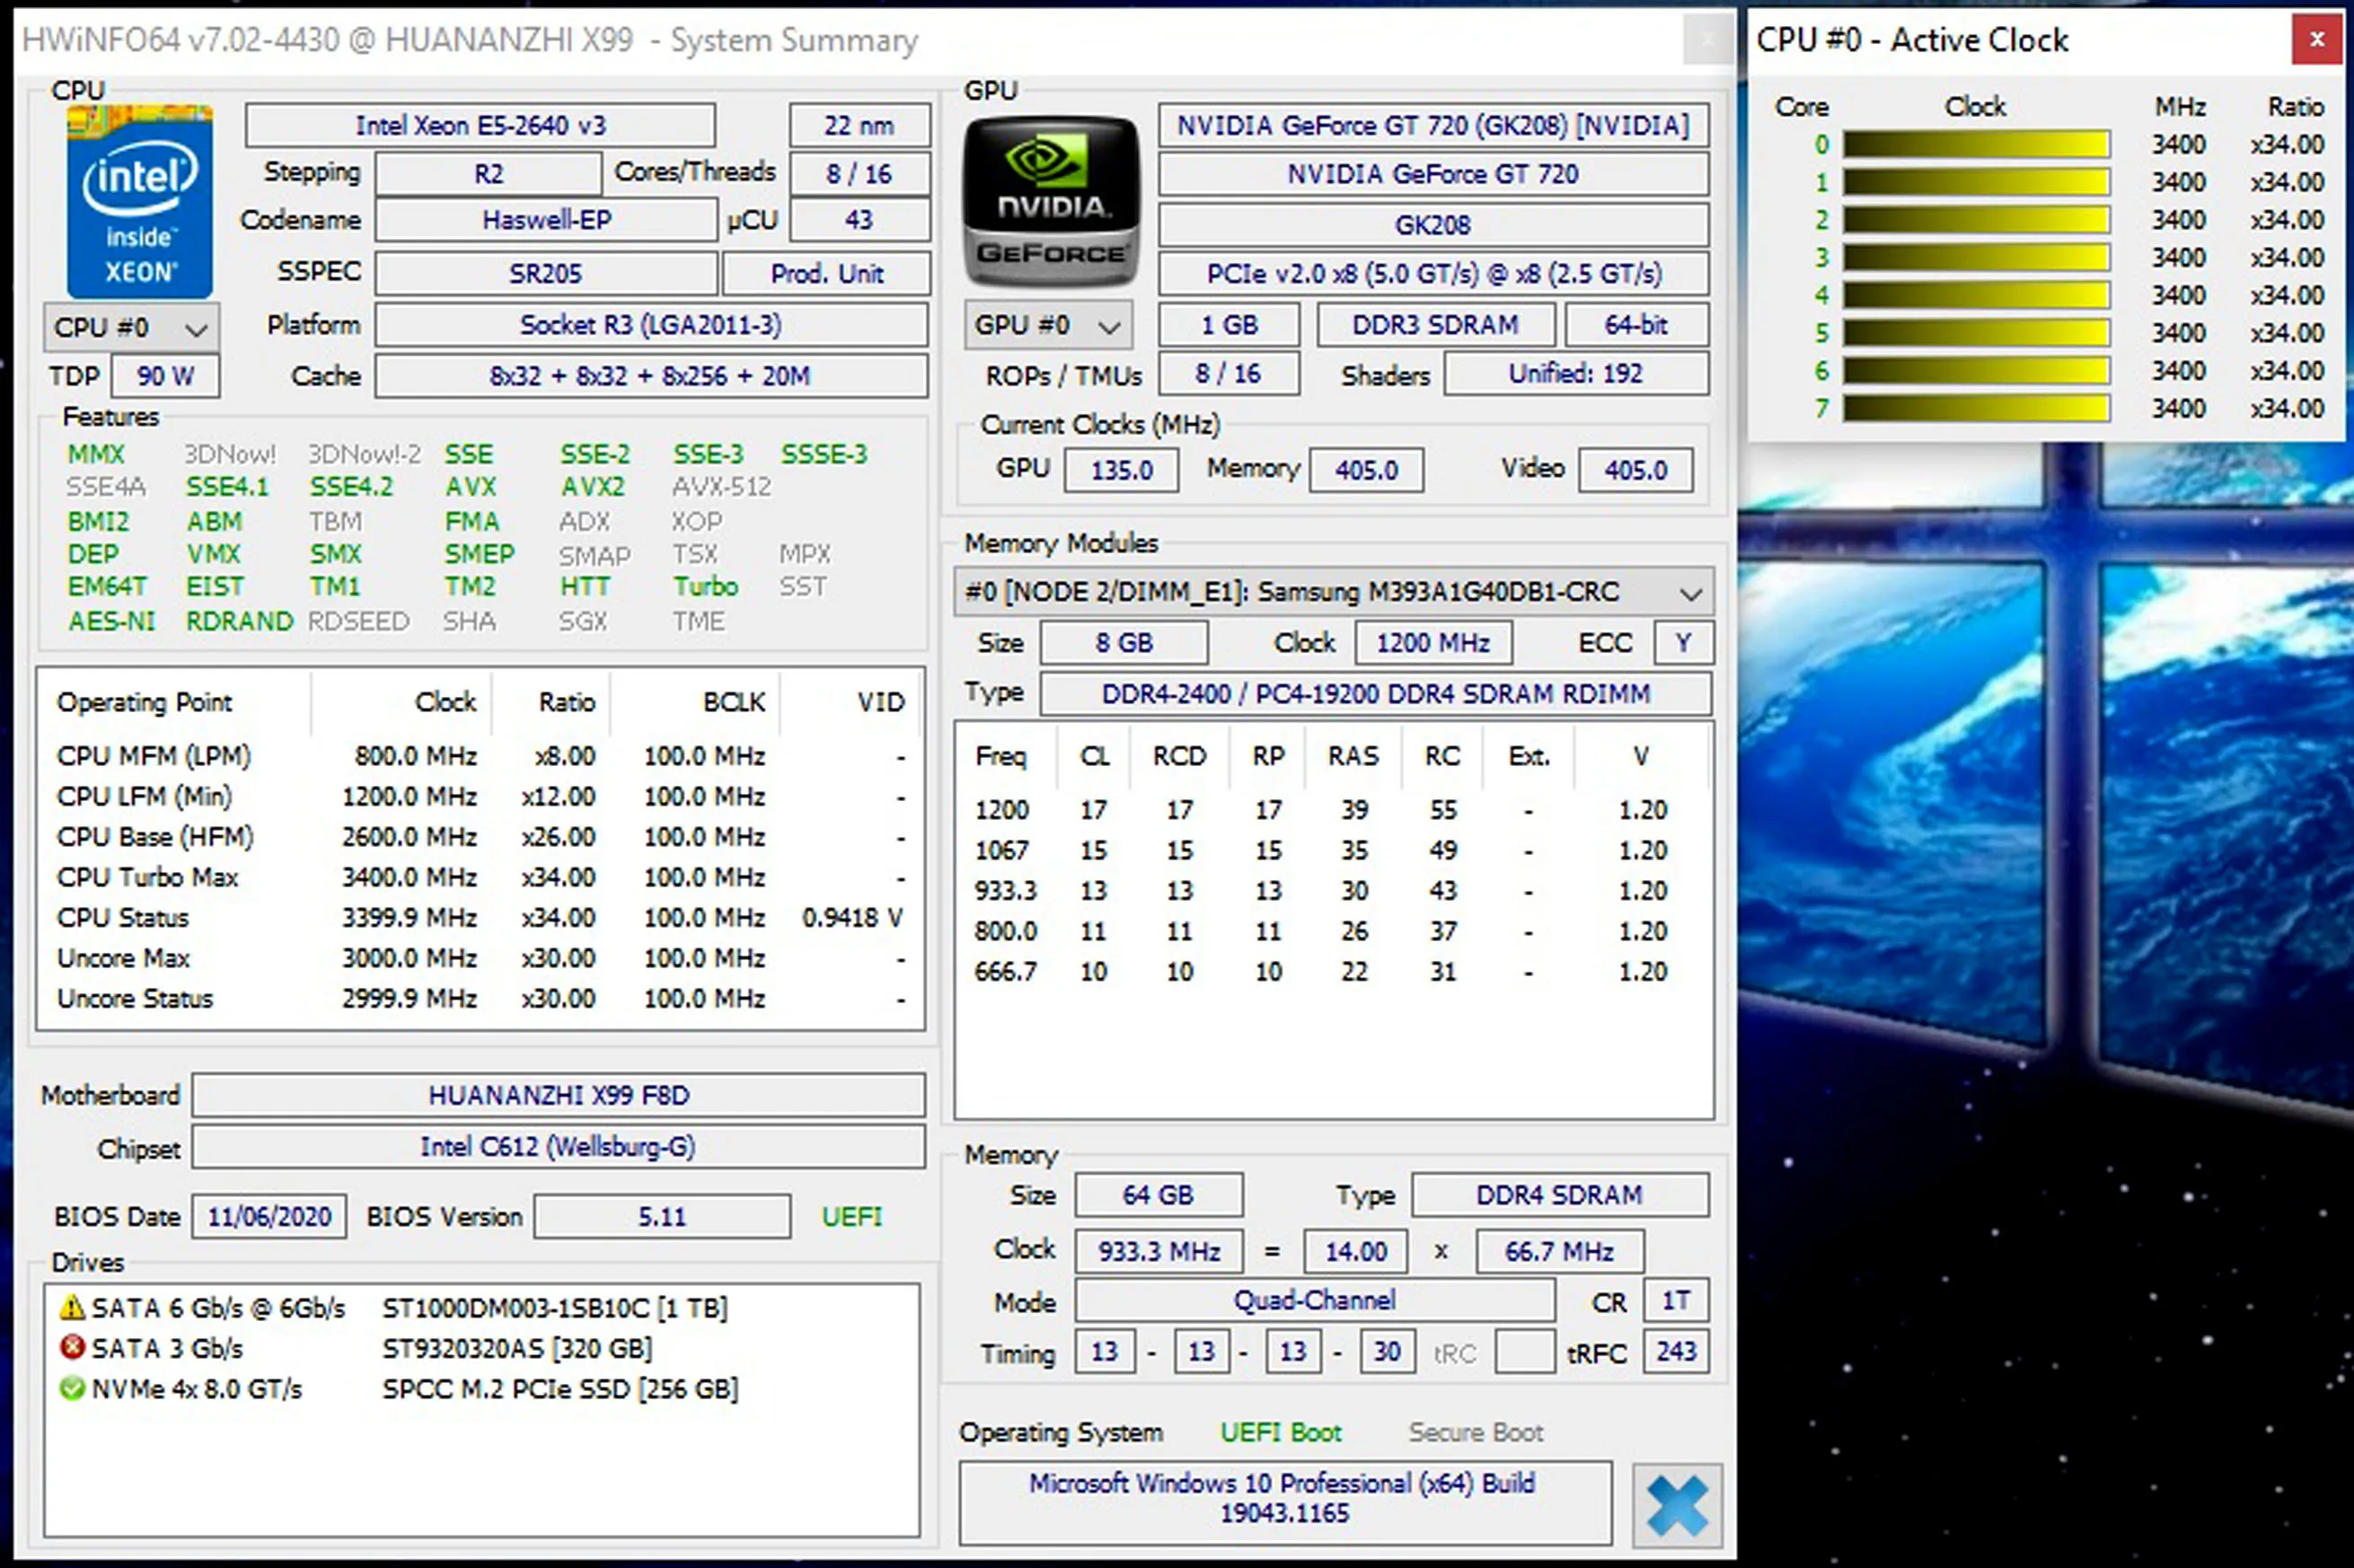Viewport: 2354px width, 1568px height.
Task: Click the Intel Xeon E5-2640 v3 name field
Action: 480,126
